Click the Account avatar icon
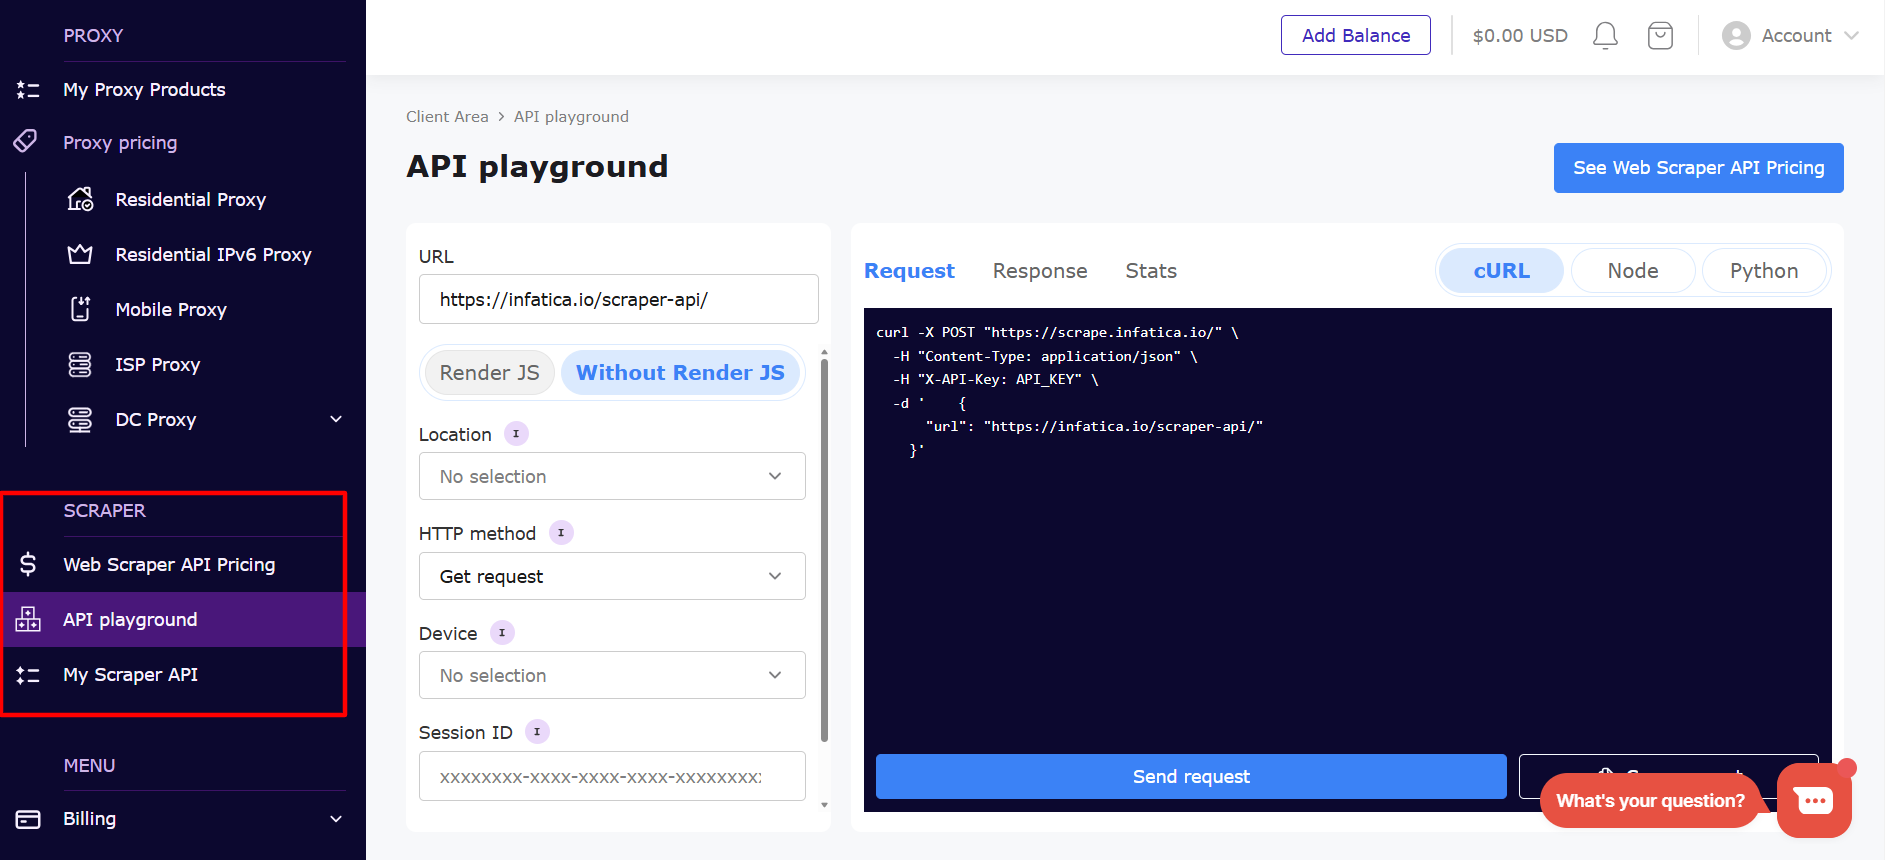 coord(1736,36)
